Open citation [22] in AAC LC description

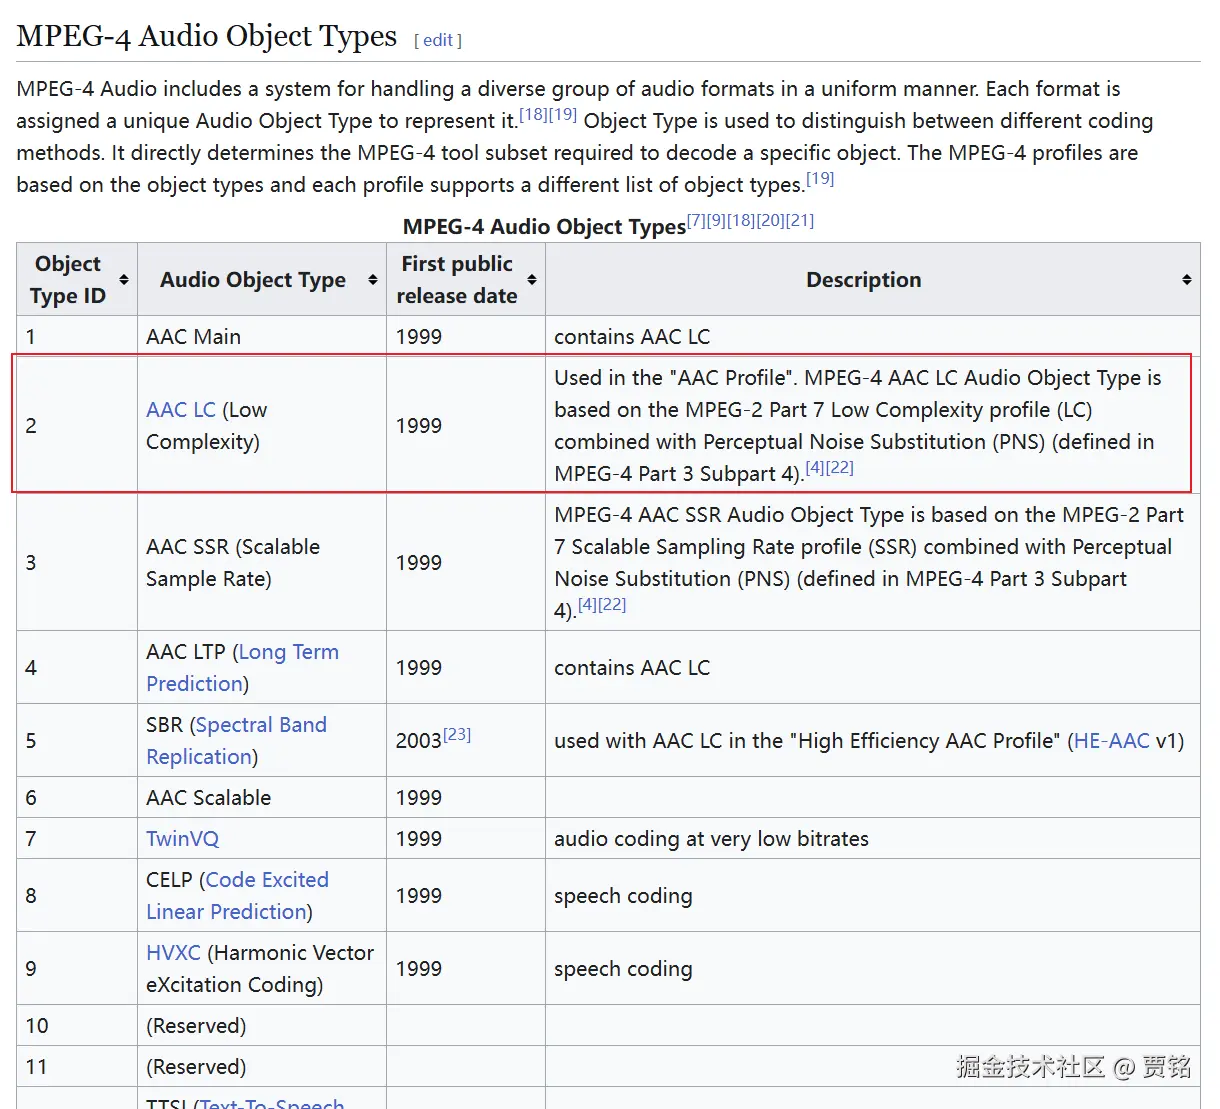tap(840, 467)
